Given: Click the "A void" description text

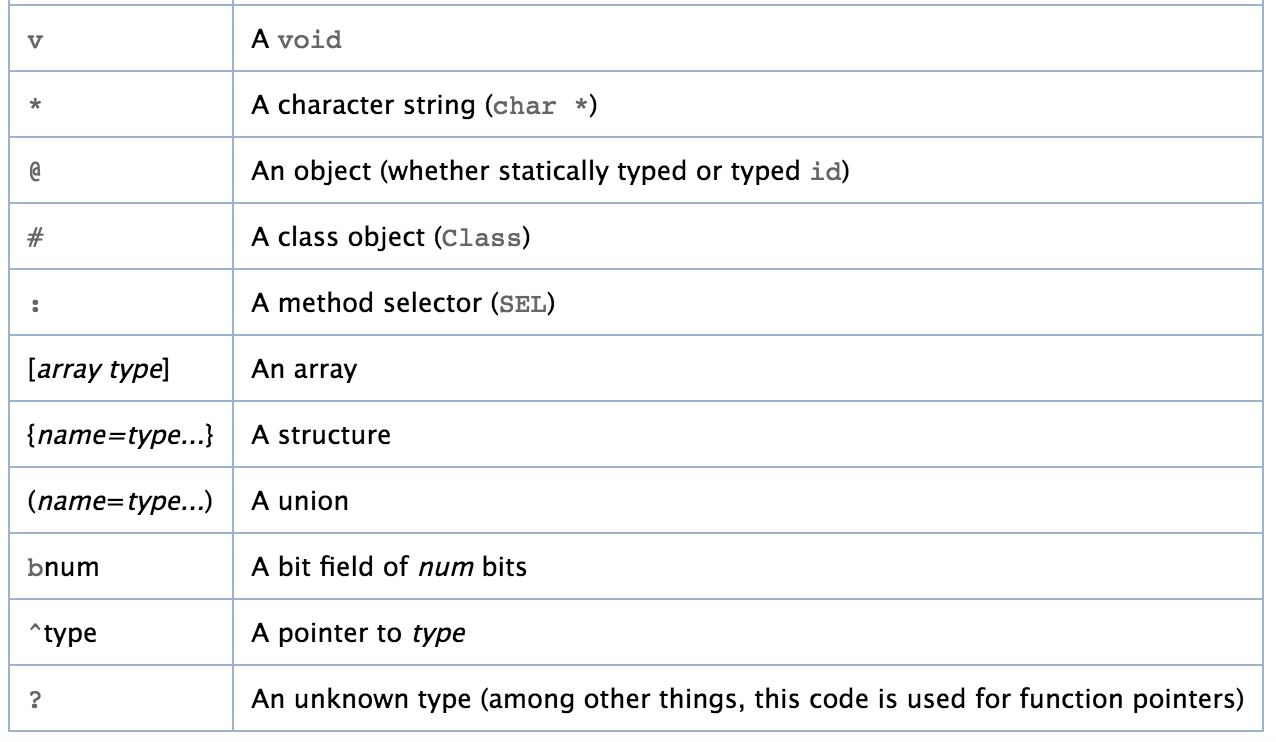Looking at the screenshot, I should [296, 40].
